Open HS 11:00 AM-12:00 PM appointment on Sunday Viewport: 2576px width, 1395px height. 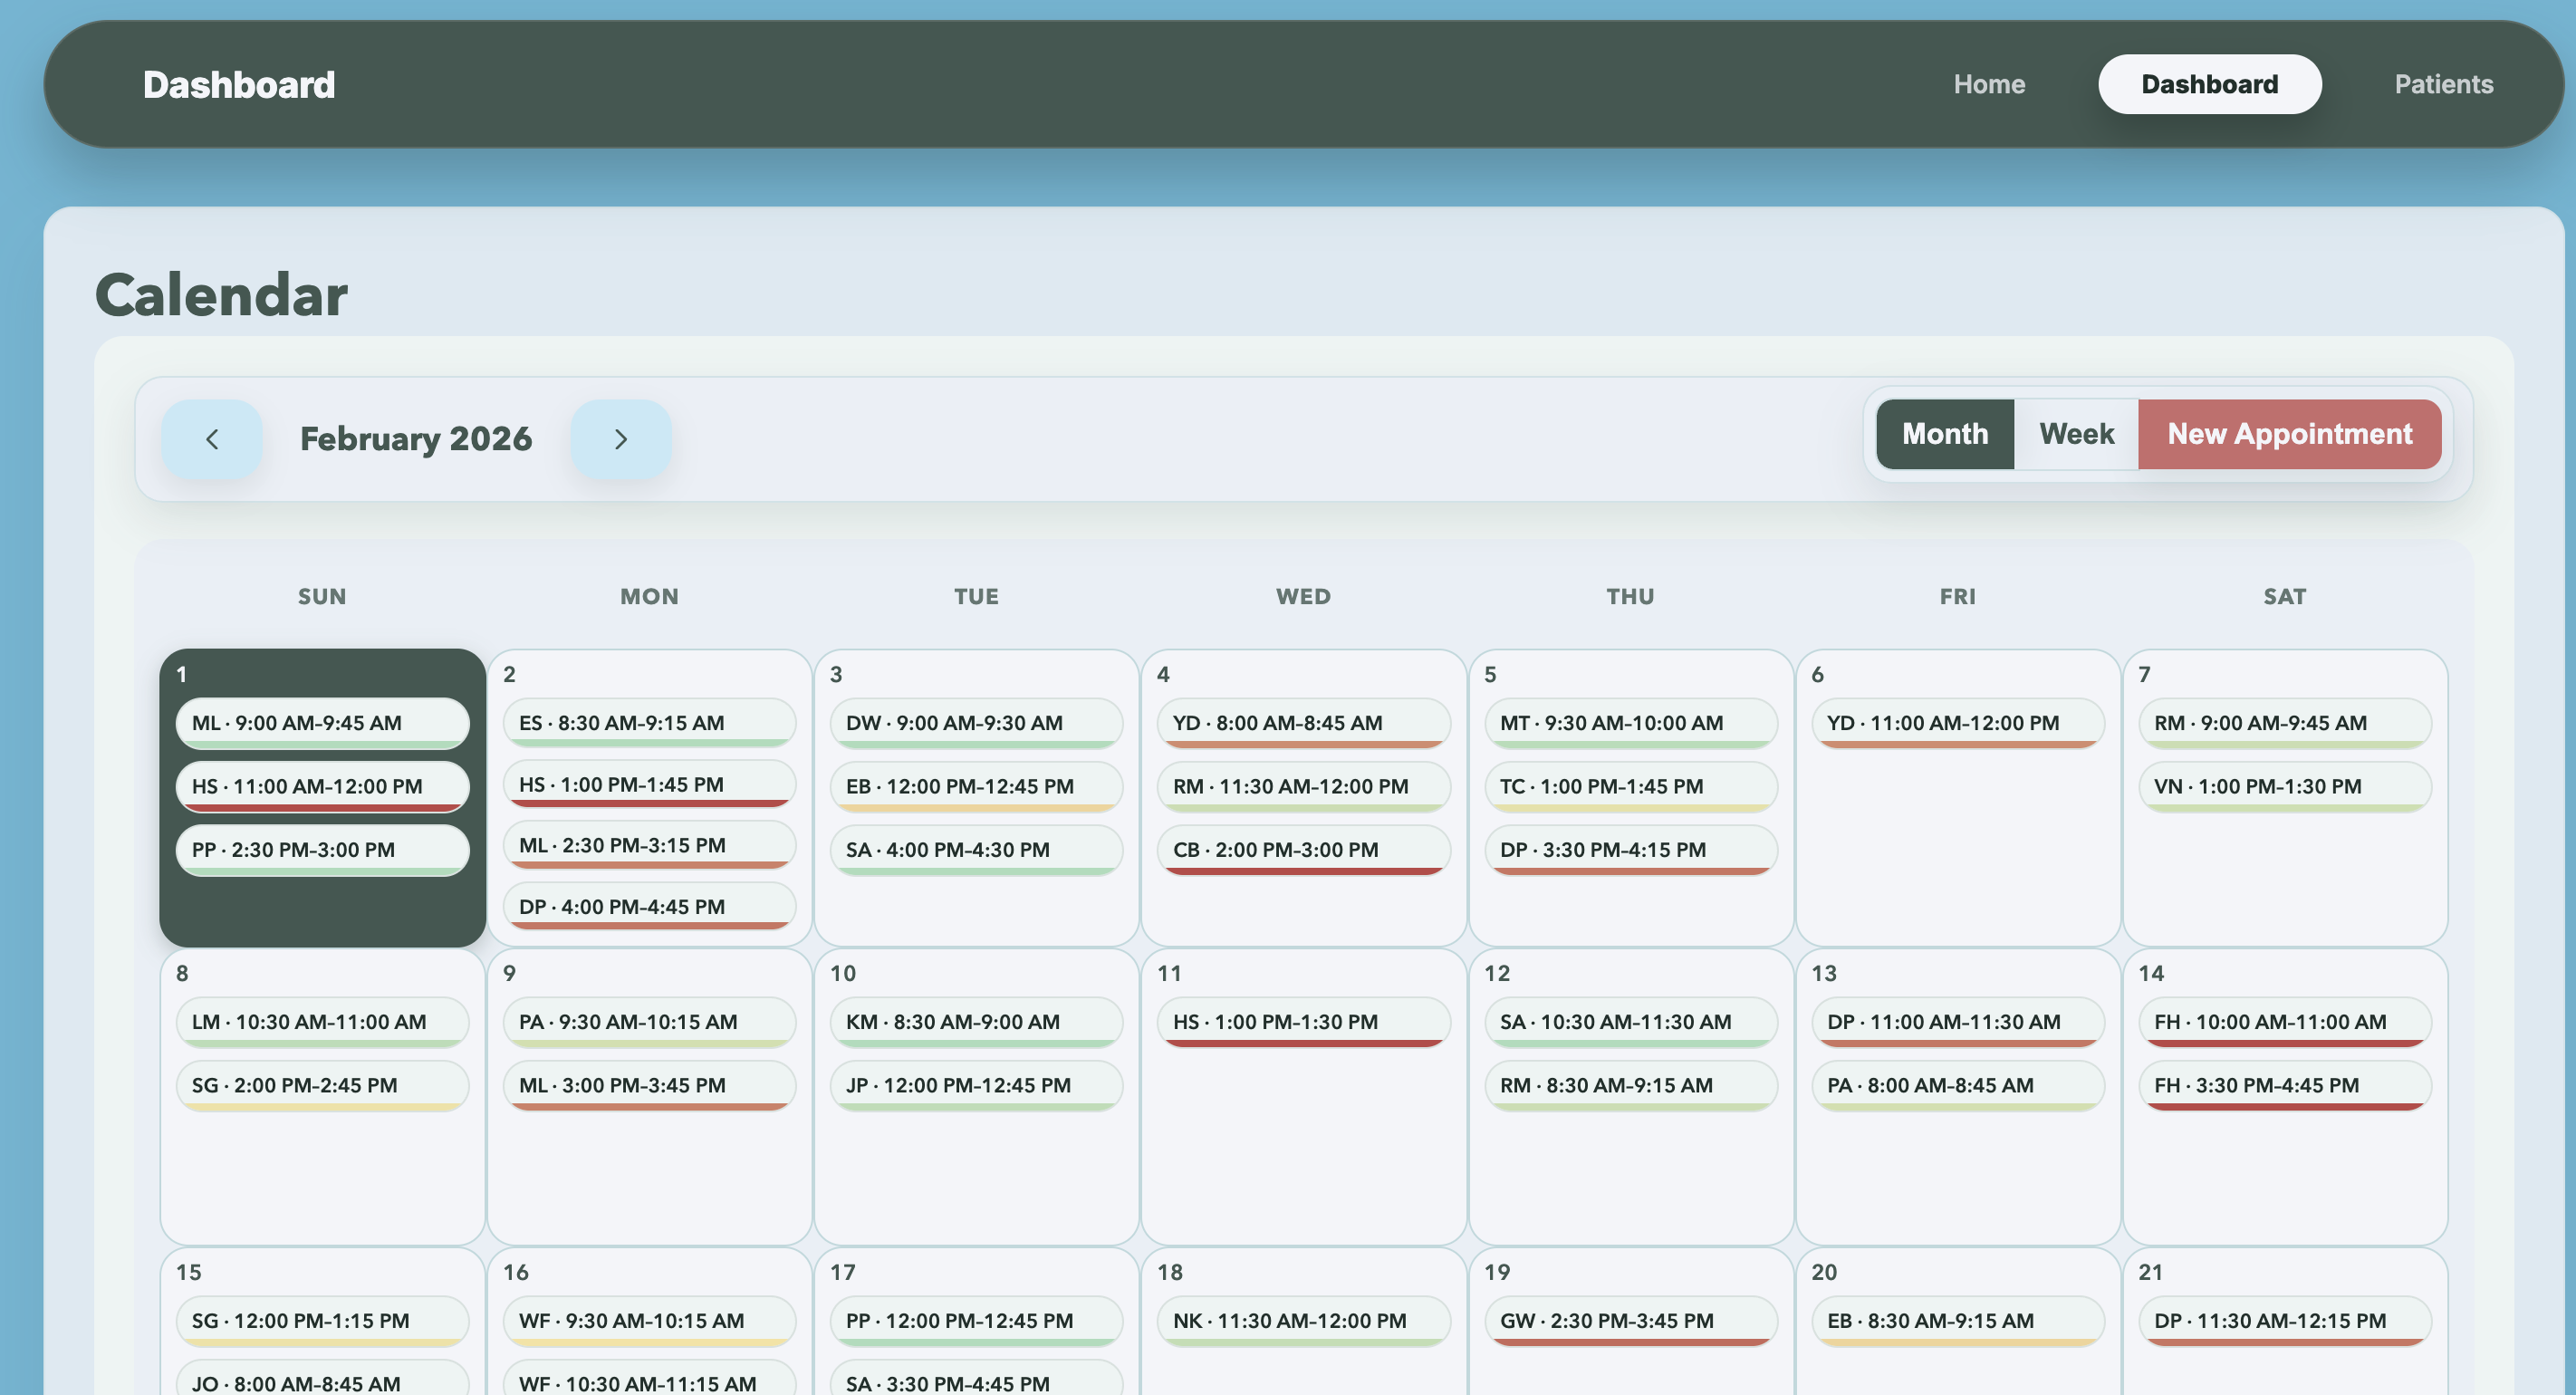pyautogui.click(x=322, y=786)
